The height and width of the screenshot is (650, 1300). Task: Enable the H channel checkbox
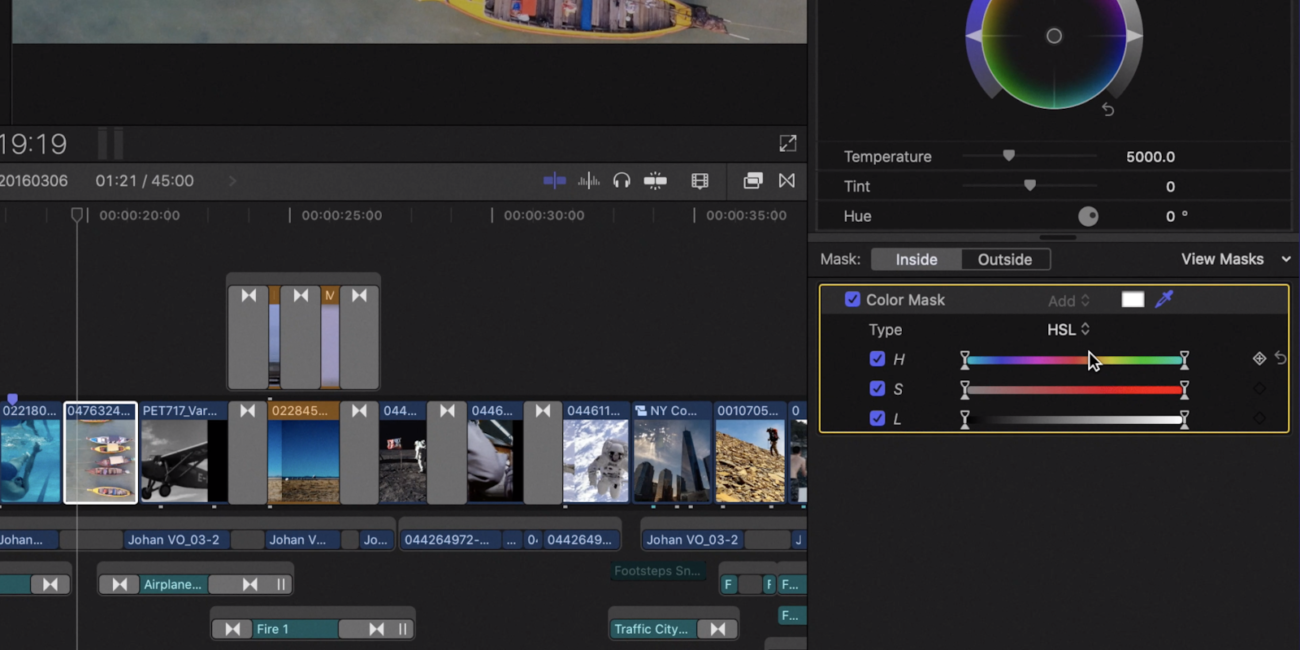pos(878,358)
